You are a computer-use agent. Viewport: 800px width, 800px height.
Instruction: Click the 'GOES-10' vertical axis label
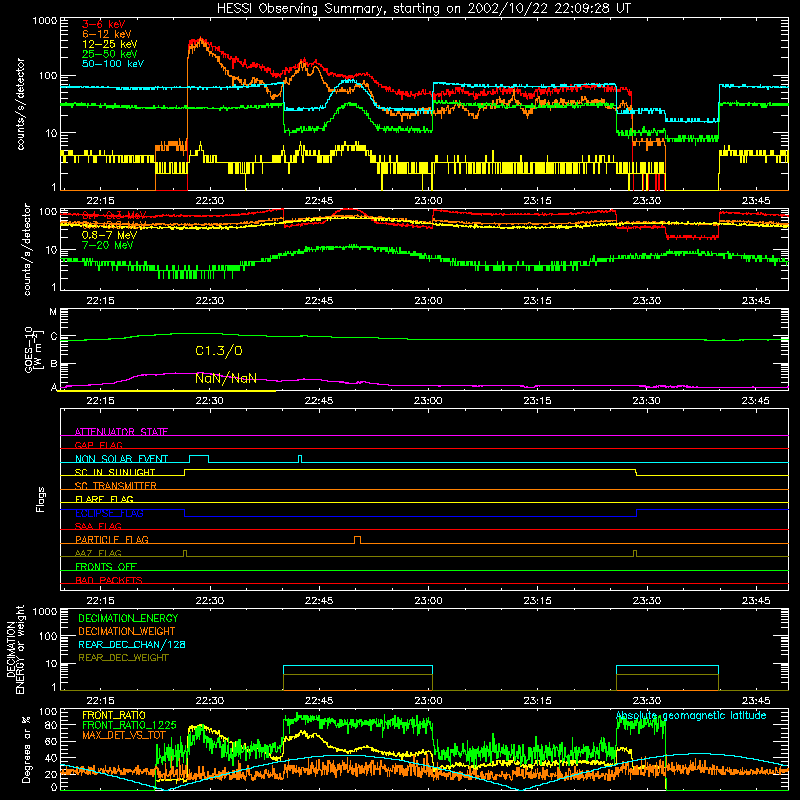point(32,349)
